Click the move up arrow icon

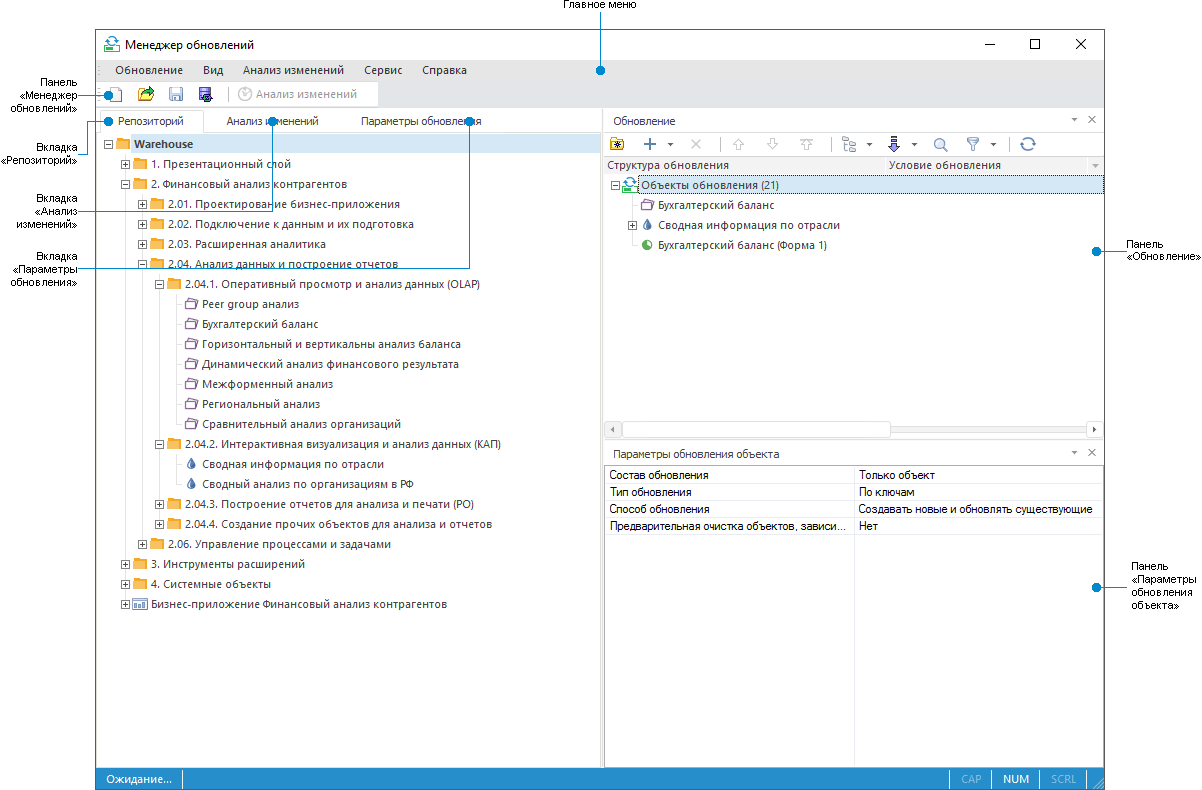pyautogui.click(x=738, y=144)
